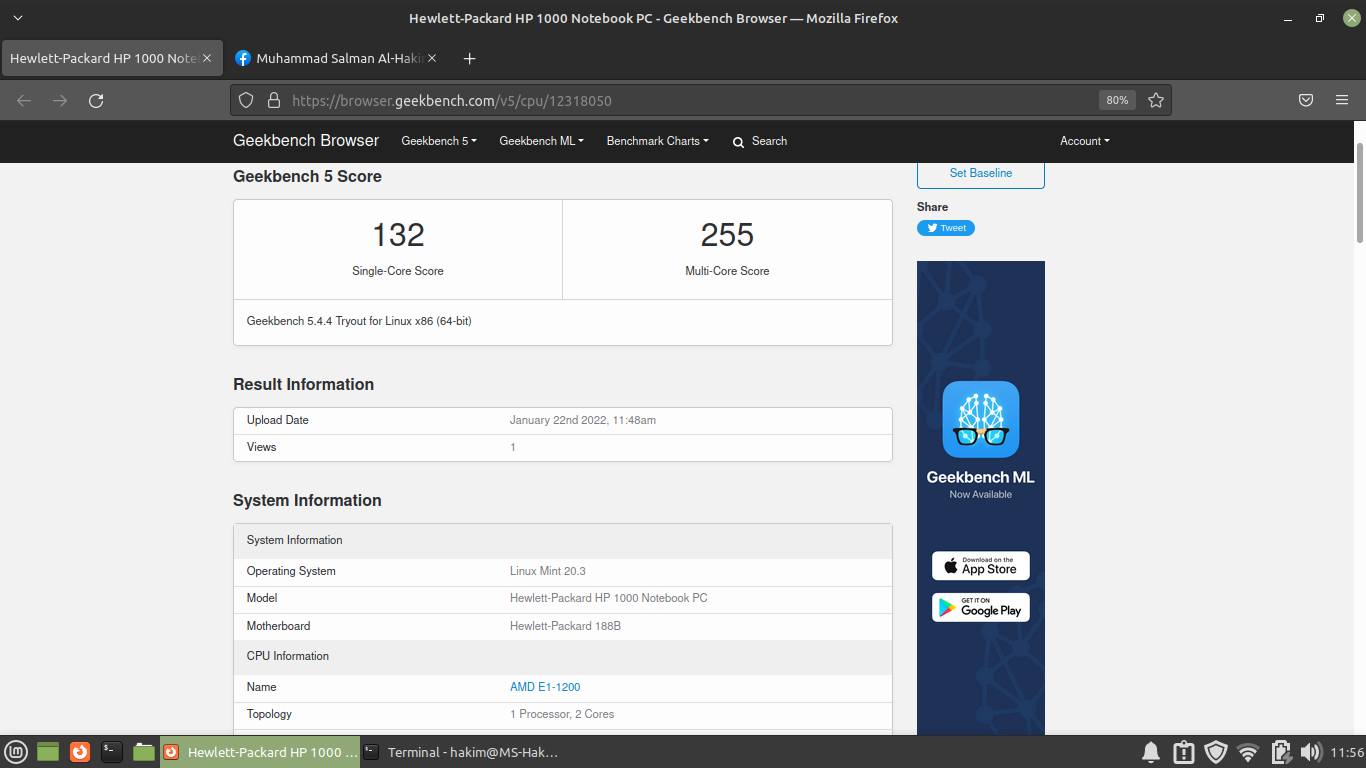
Task: Go to Geekbench Browser home logo
Action: point(306,141)
